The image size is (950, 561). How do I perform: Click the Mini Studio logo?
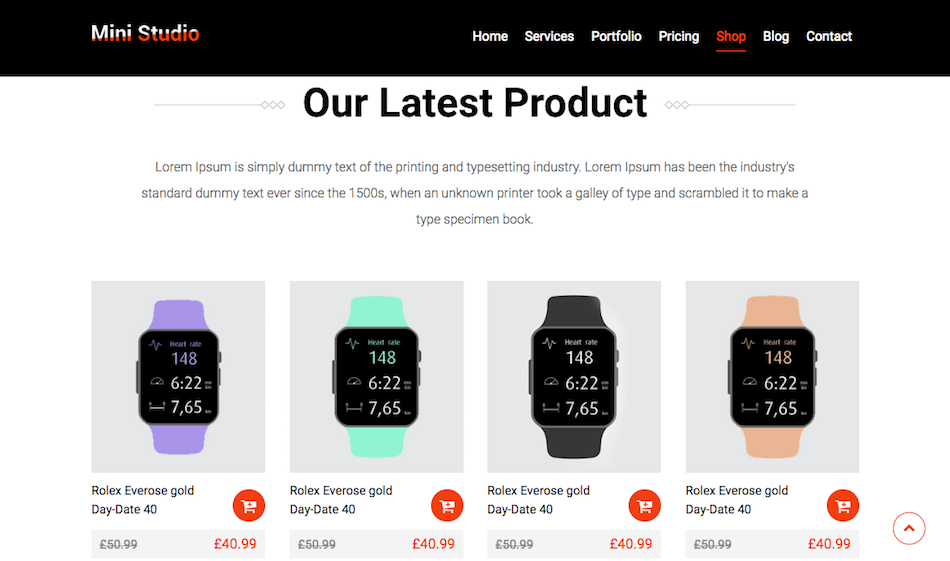coord(145,33)
